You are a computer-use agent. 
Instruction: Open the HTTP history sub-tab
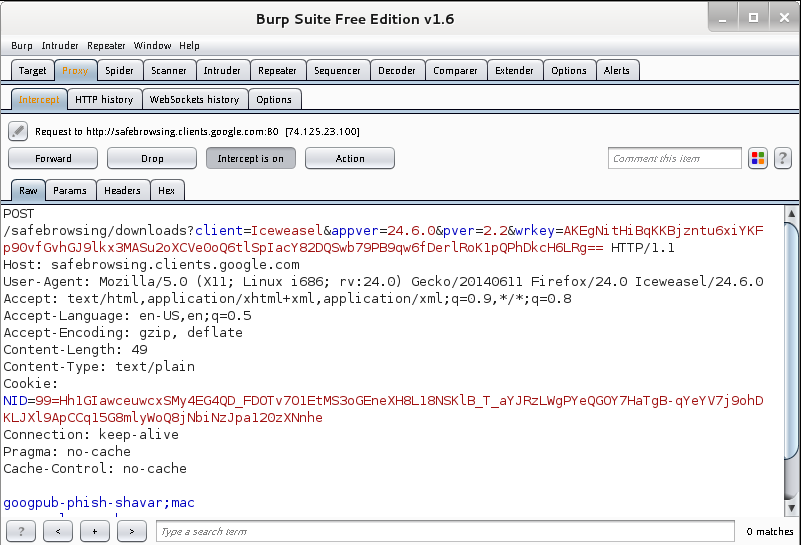pyautogui.click(x=104, y=100)
